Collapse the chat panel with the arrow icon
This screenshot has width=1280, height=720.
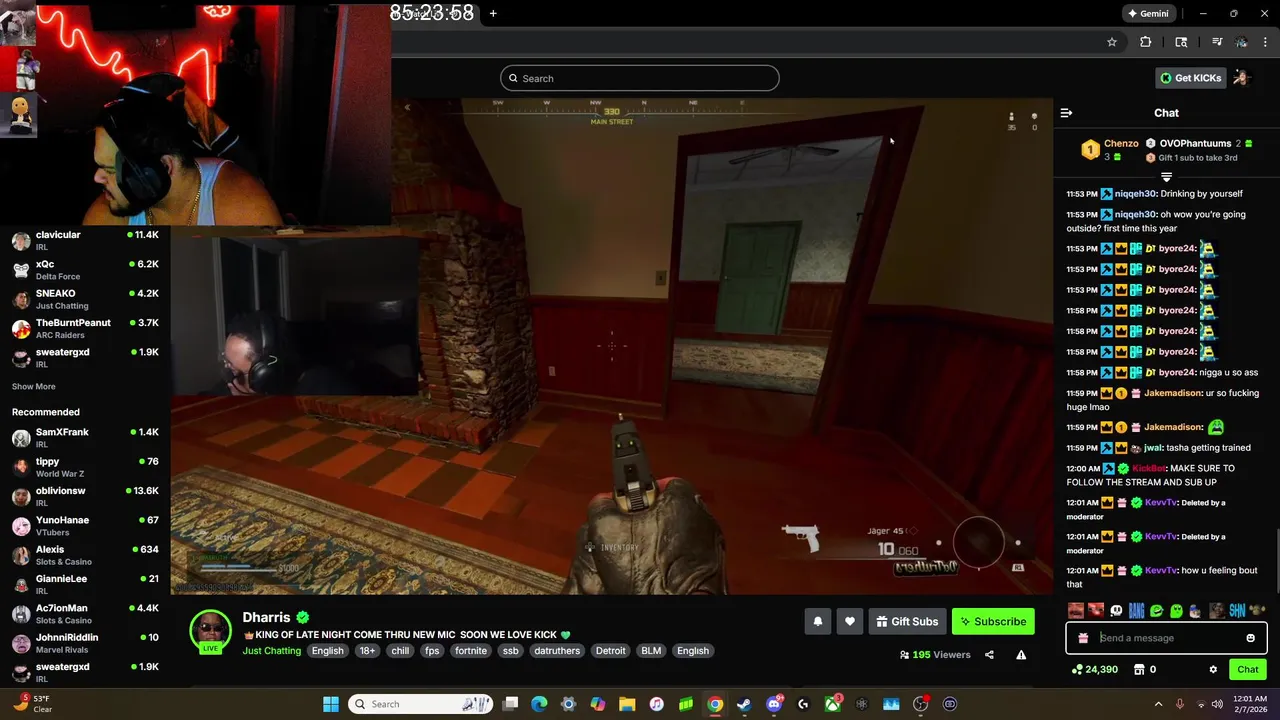click(x=1066, y=113)
